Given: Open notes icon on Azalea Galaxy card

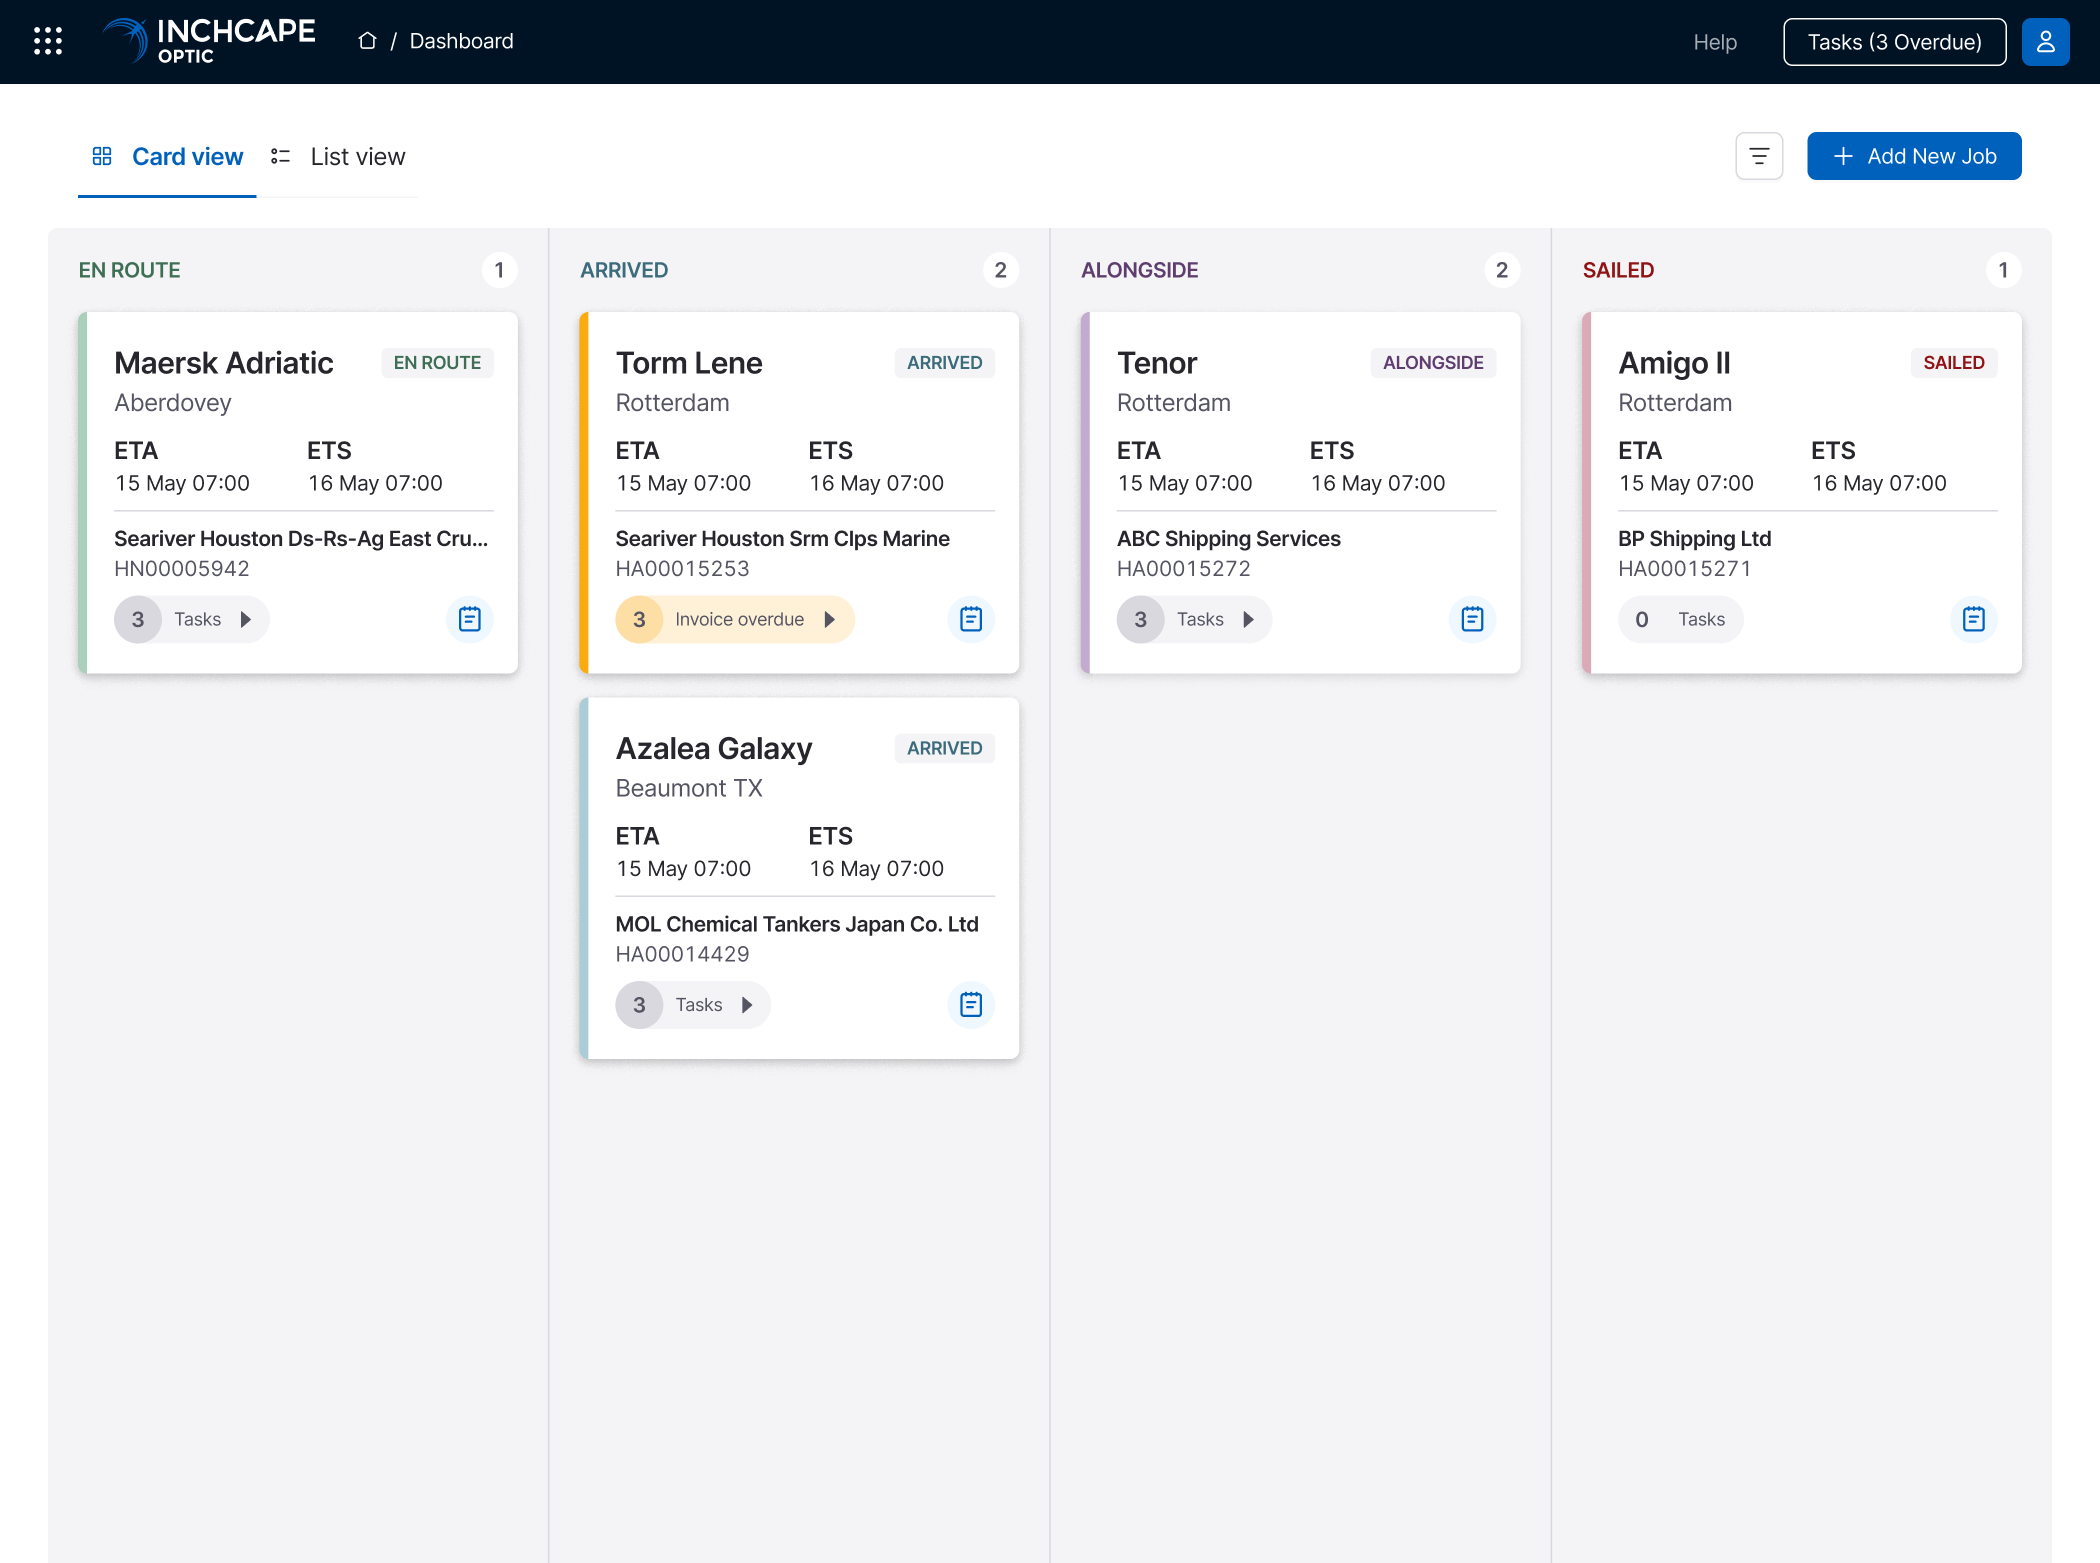Looking at the screenshot, I should 971,1005.
